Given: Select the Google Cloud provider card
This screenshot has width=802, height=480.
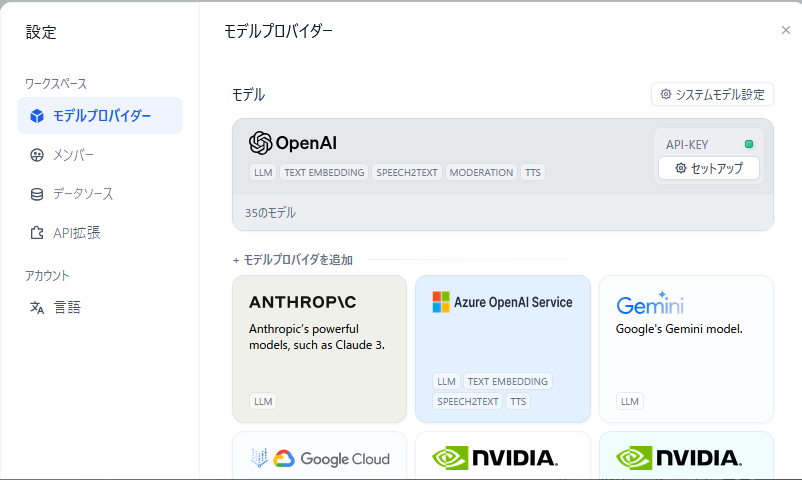Looking at the screenshot, I should 319,458.
